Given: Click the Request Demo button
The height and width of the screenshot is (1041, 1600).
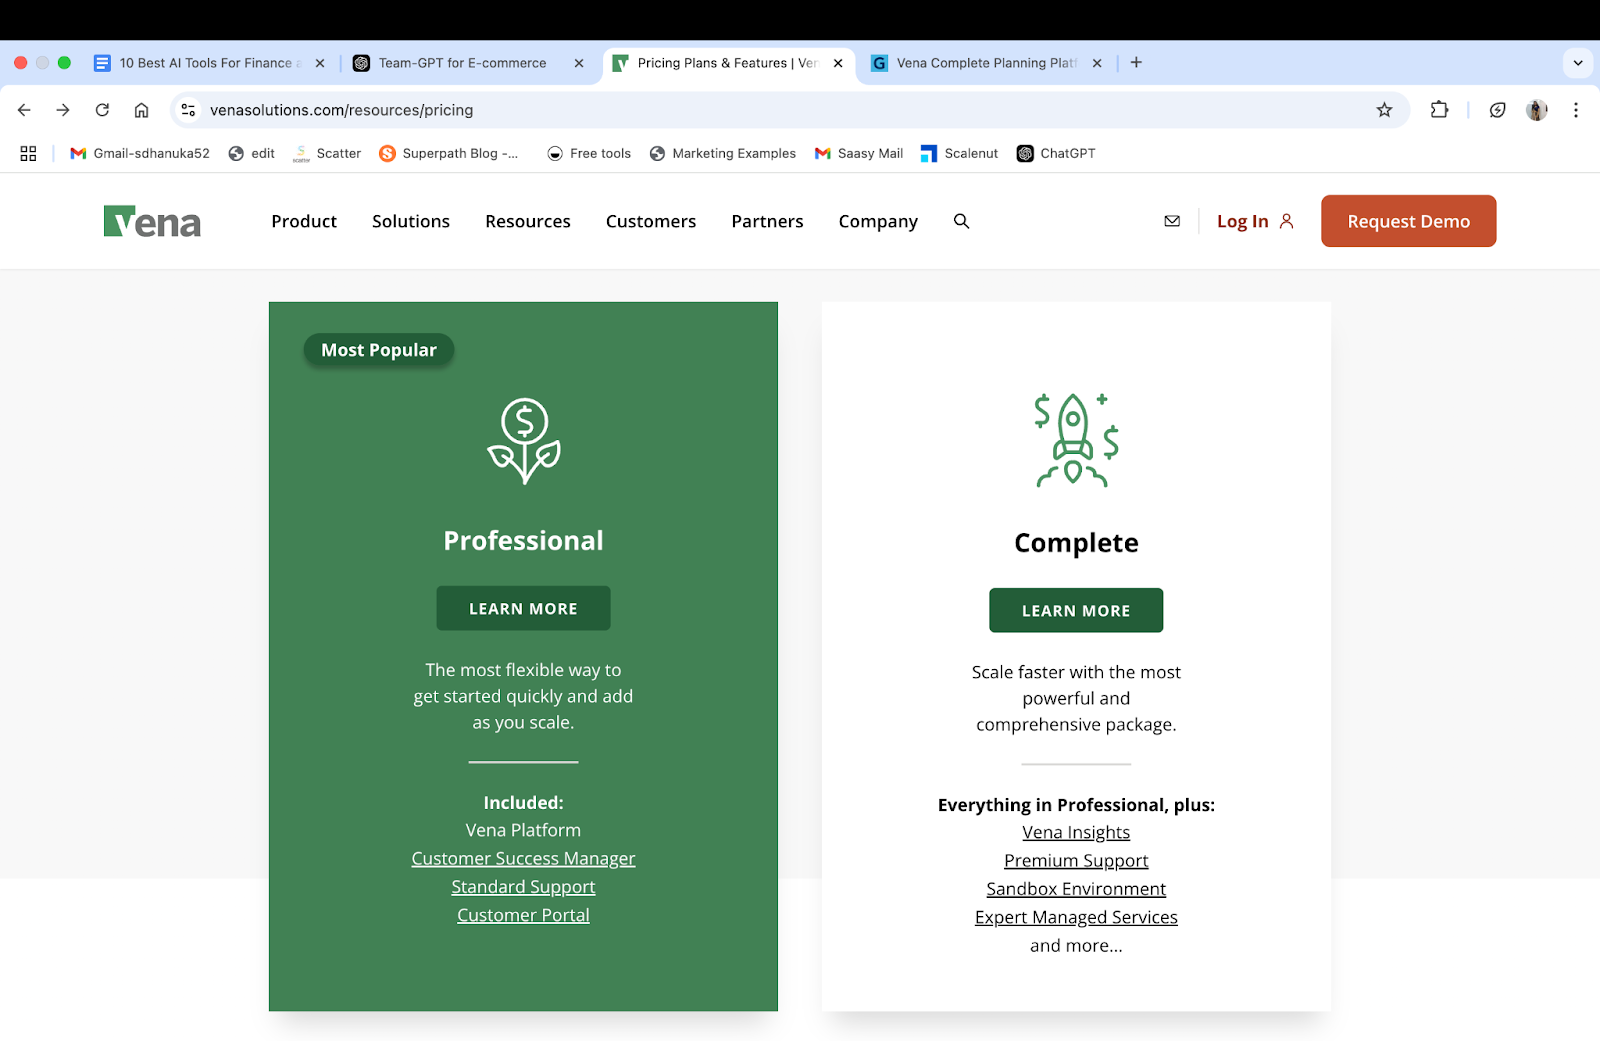Looking at the screenshot, I should pyautogui.click(x=1408, y=221).
